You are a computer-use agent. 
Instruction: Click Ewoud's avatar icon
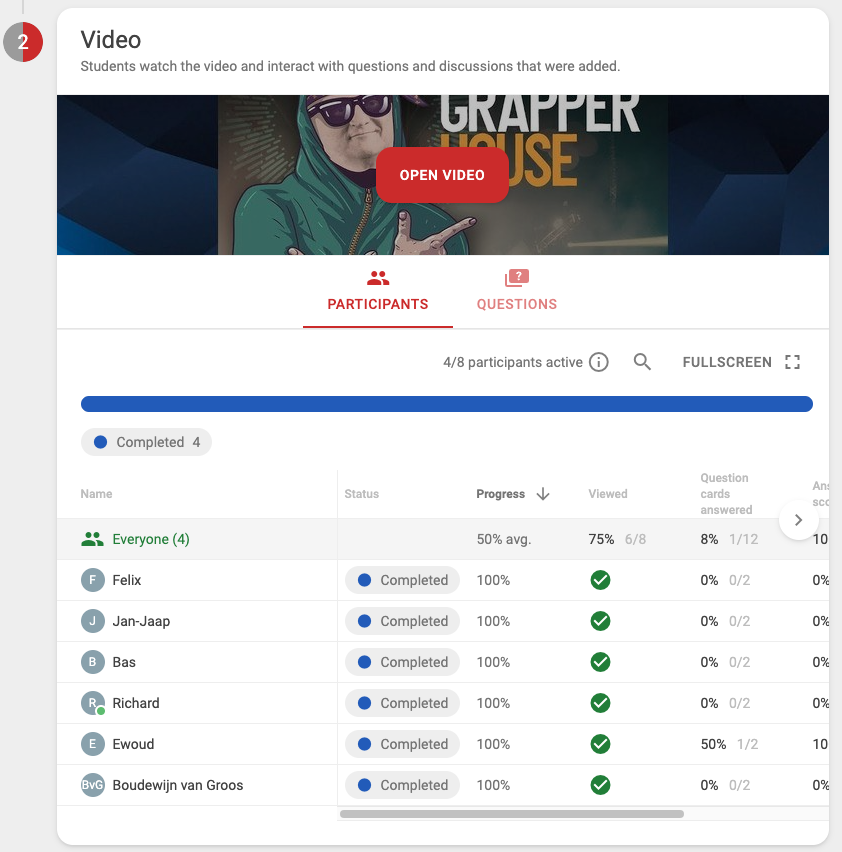[x=92, y=744]
